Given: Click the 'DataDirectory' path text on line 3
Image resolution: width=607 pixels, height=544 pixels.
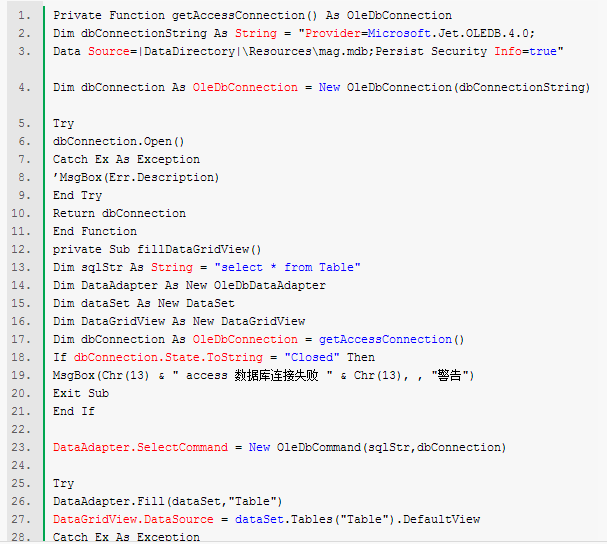Looking at the screenshot, I should (x=189, y=51).
